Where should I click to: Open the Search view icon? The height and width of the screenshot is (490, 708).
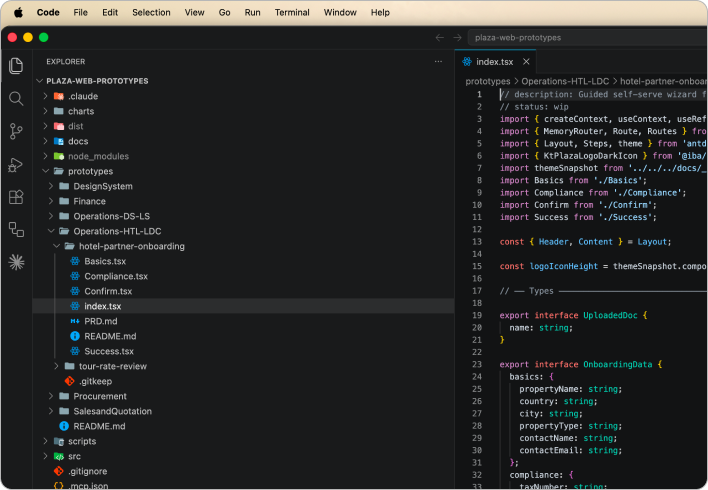(16, 98)
